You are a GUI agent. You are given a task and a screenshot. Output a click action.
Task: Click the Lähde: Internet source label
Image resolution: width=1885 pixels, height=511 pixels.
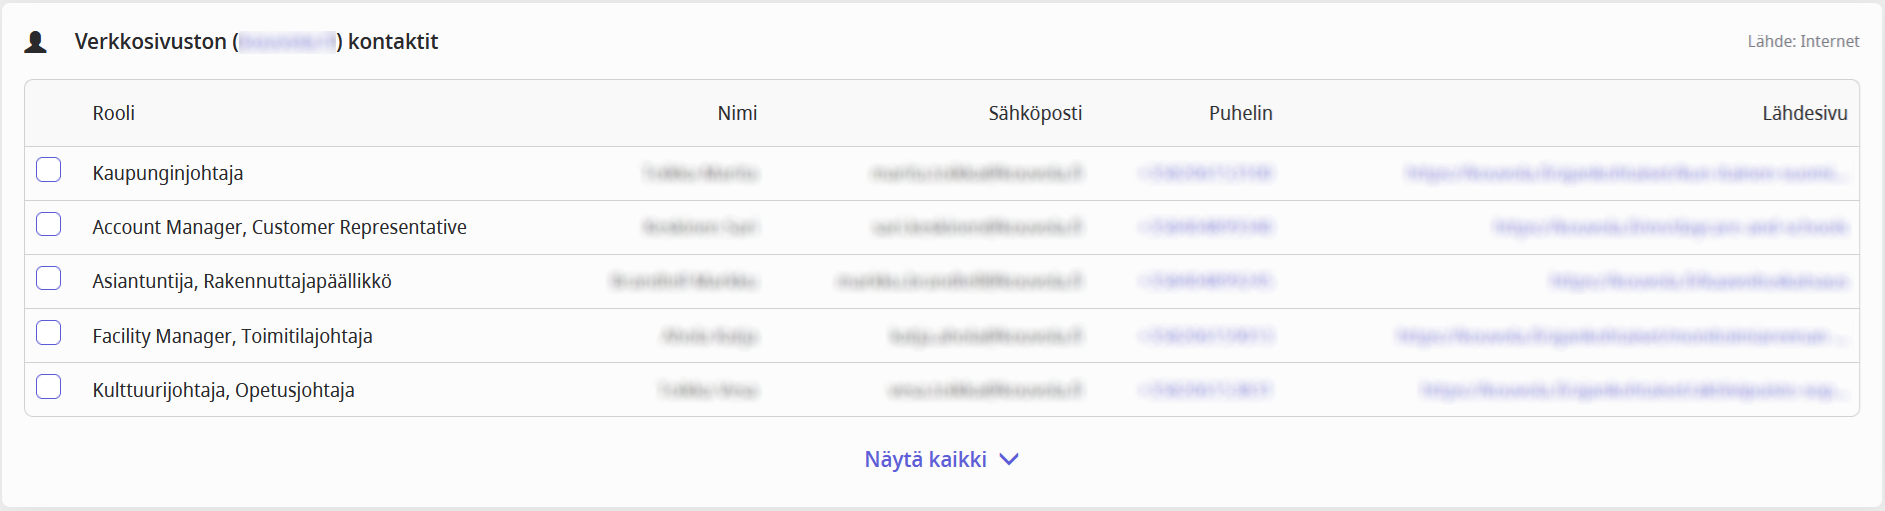[x=1802, y=42]
